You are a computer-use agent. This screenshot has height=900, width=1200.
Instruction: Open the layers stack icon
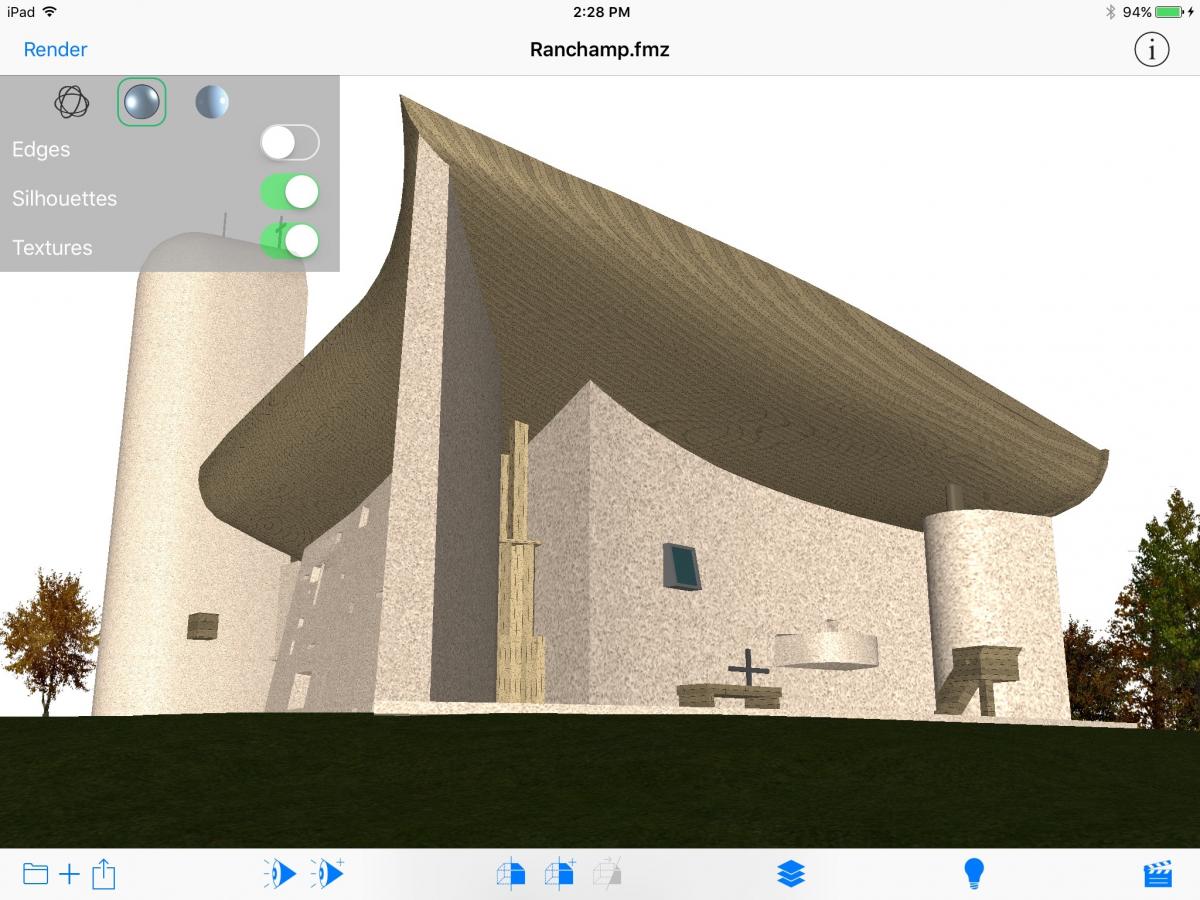click(791, 874)
